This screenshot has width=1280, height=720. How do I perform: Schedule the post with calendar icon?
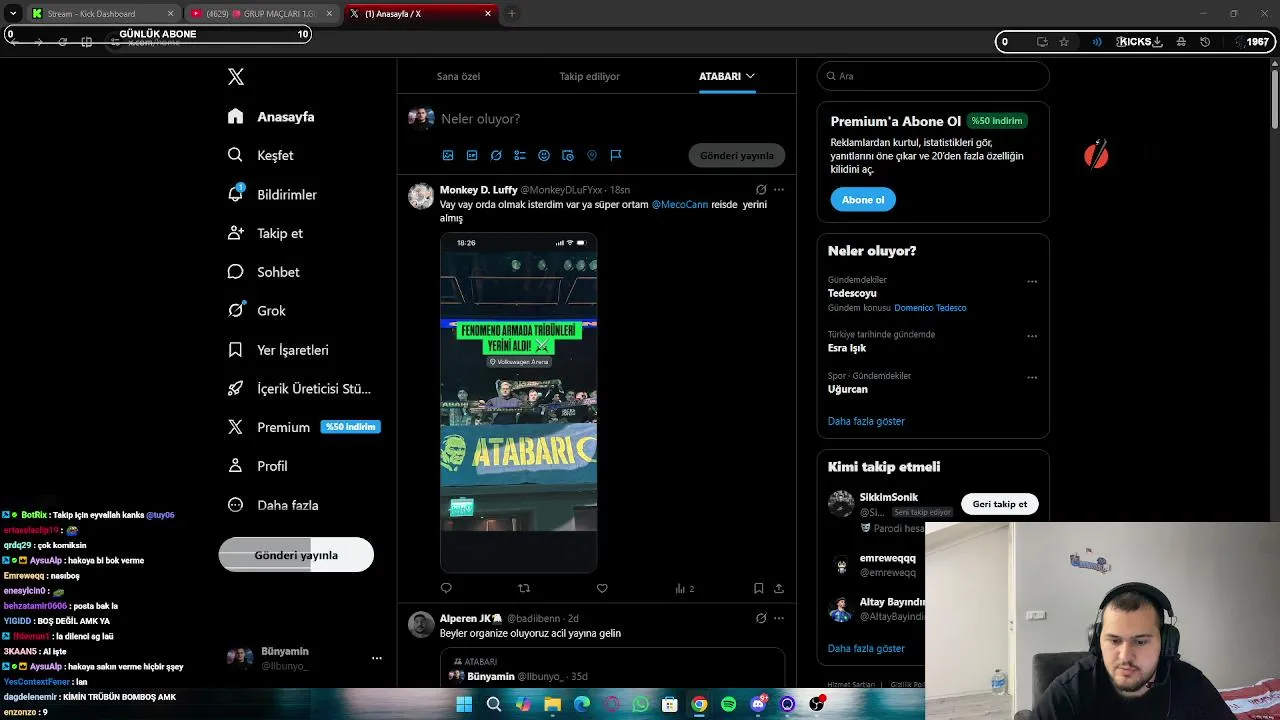568,155
